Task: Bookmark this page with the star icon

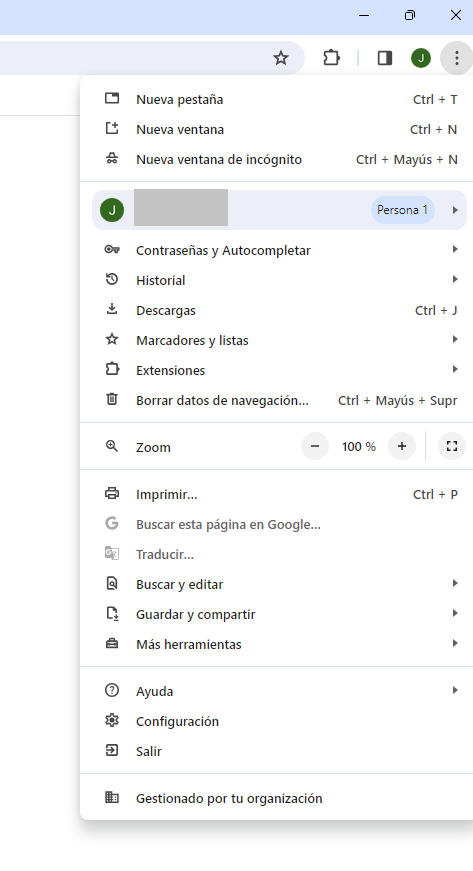Action: click(281, 58)
